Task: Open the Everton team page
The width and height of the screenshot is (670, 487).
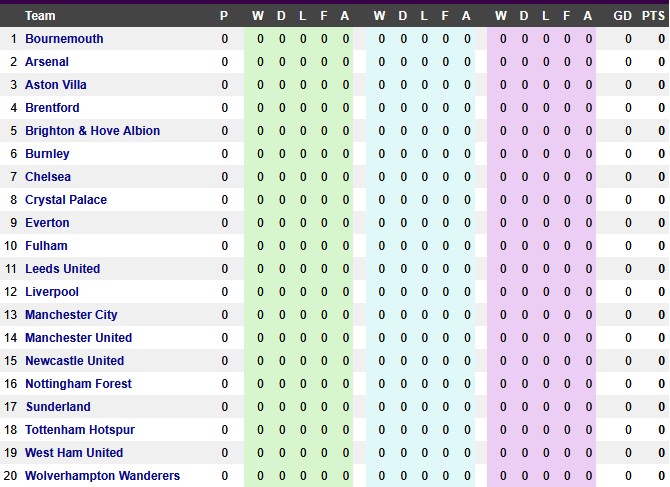Action: [x=47, y=223]
